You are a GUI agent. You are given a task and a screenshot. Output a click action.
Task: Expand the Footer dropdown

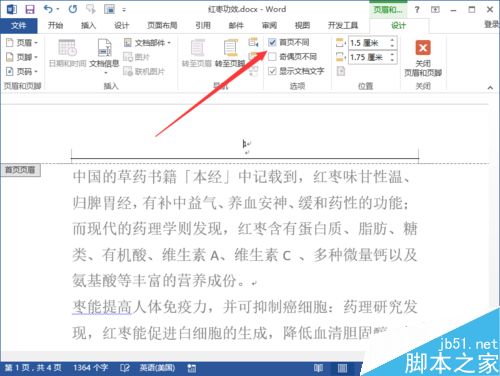[x=22, y=57]
